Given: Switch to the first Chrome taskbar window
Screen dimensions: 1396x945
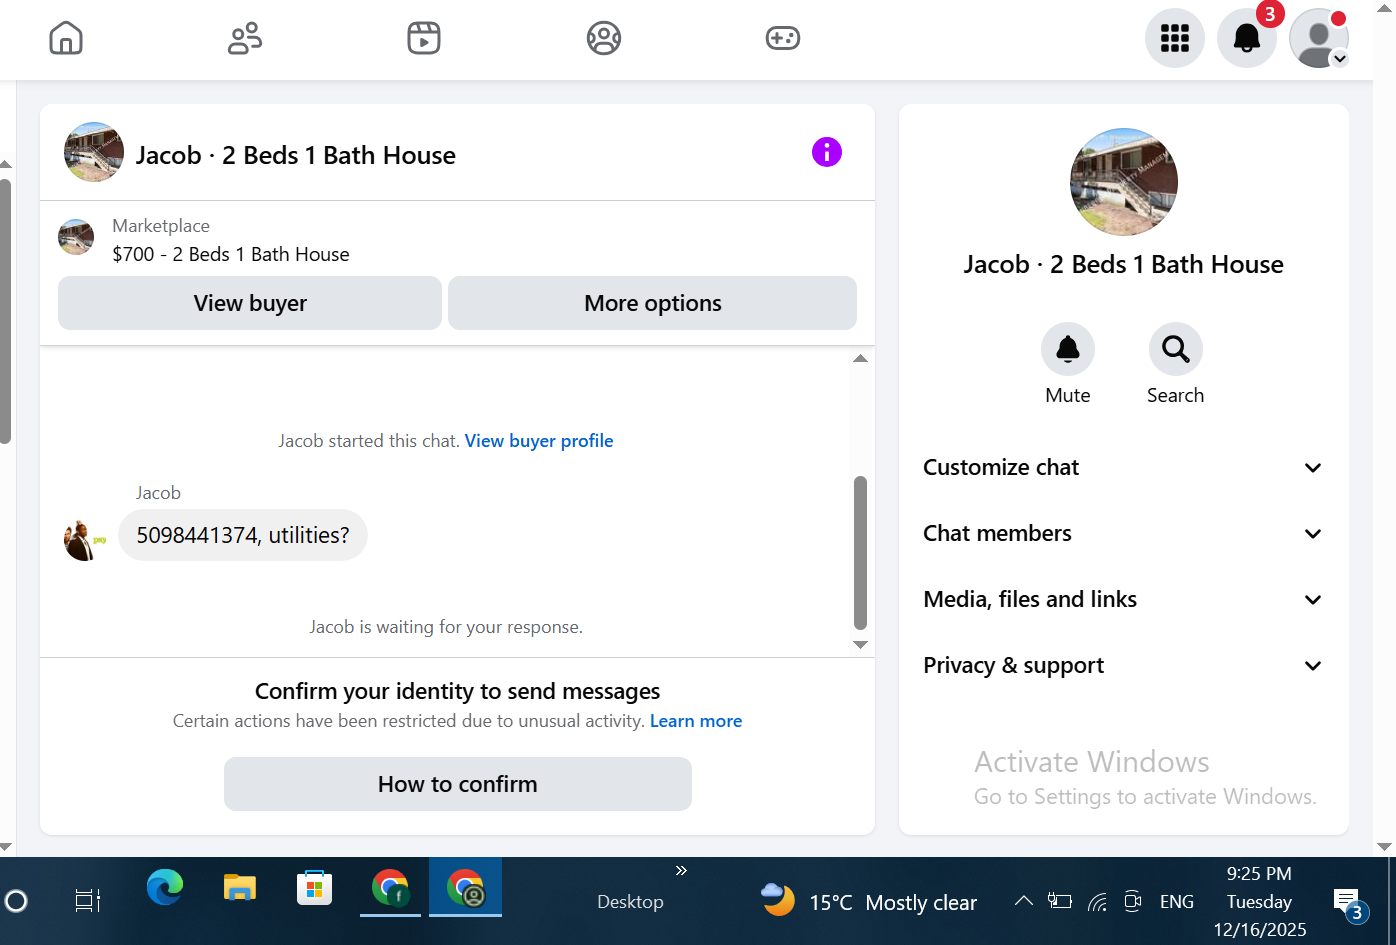Looking at the screenshot, I should coord(391,888).
